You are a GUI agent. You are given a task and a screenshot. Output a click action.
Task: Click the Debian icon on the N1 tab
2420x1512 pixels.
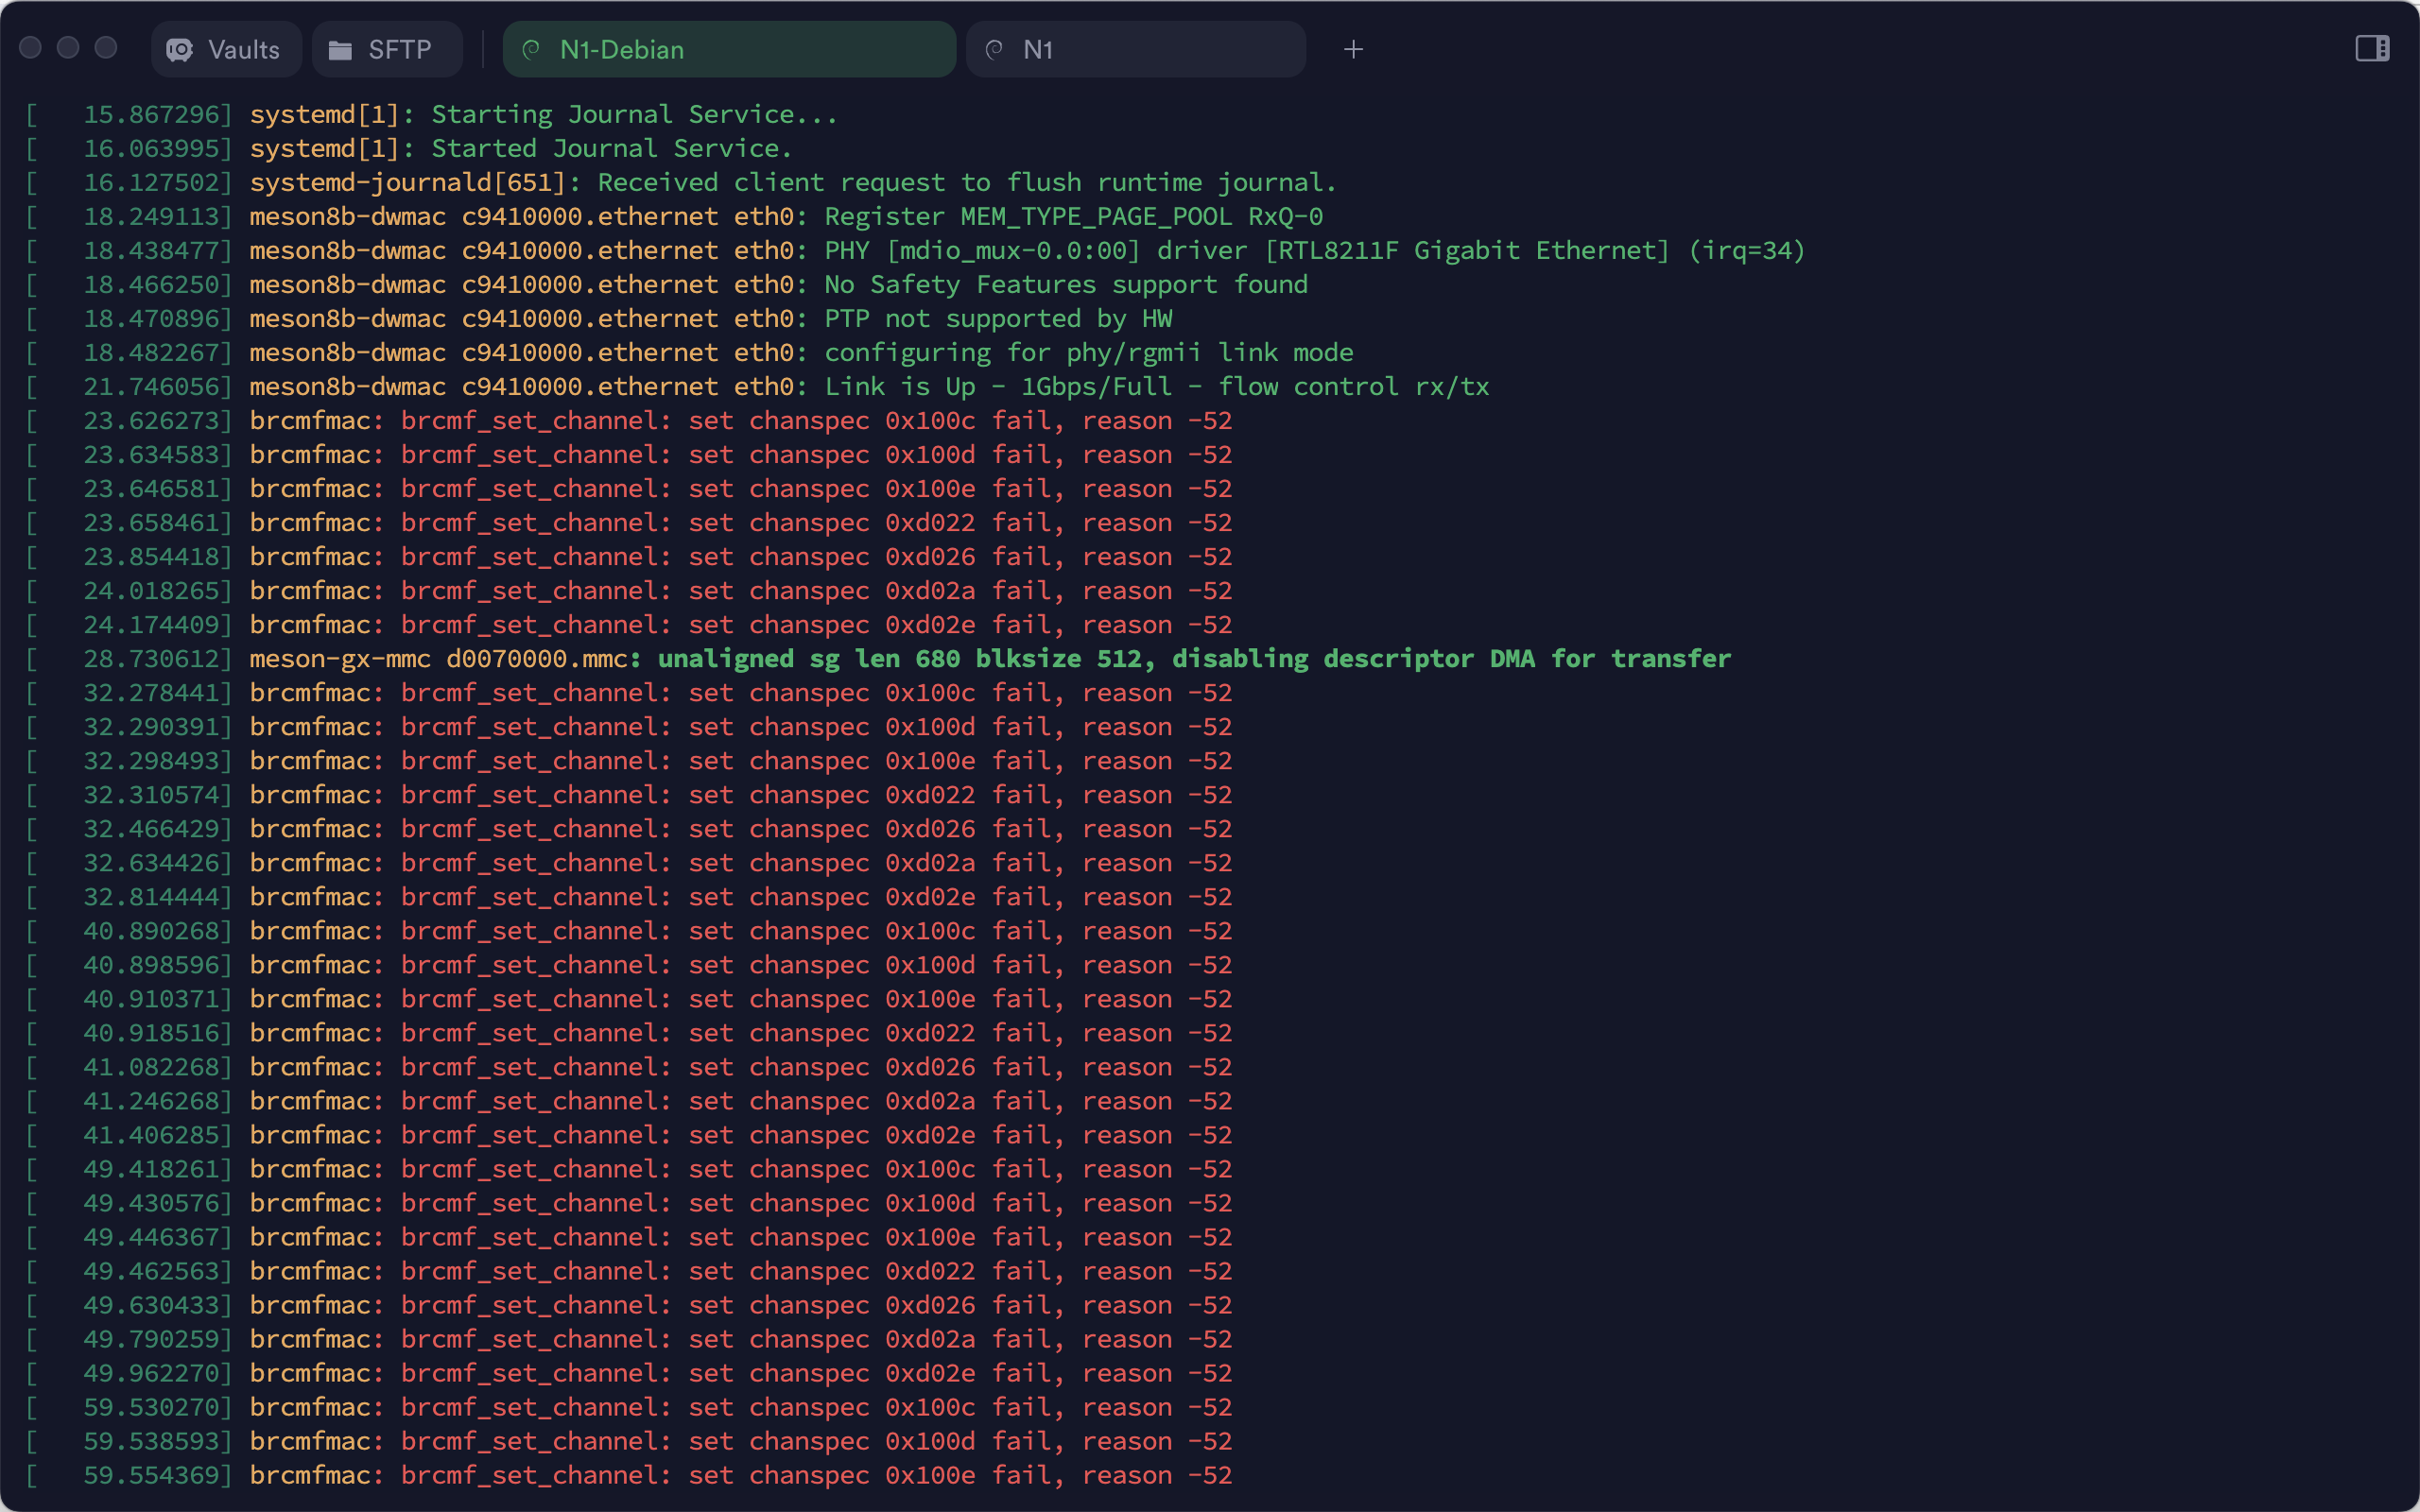[x=993, y=49]
